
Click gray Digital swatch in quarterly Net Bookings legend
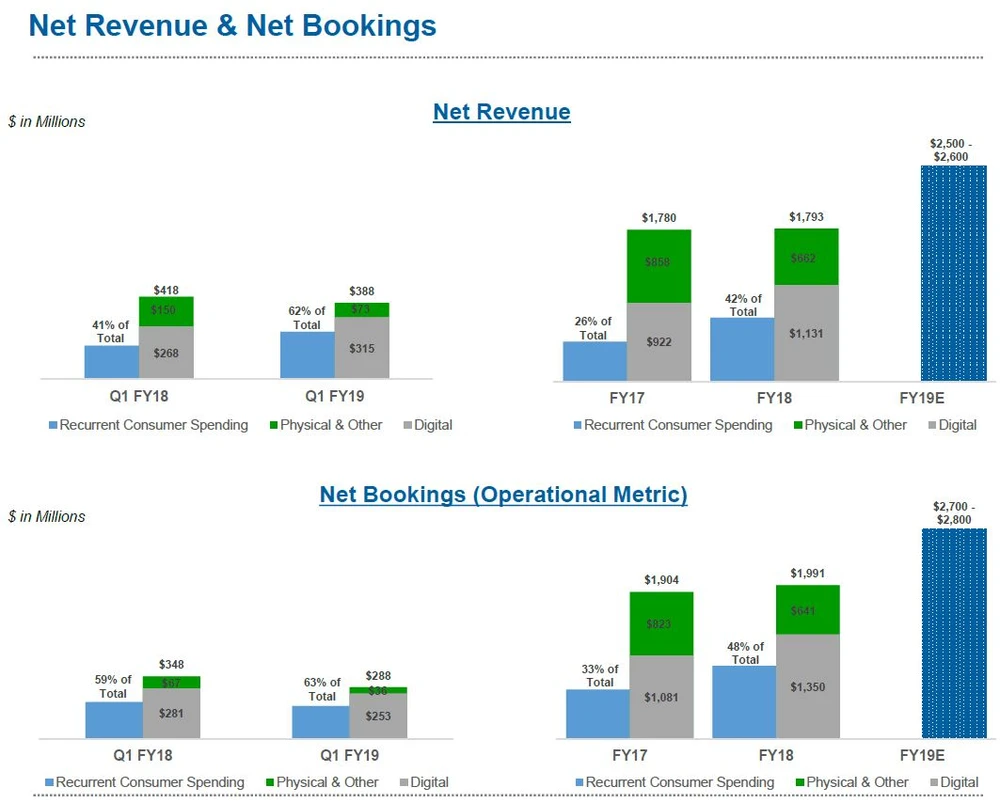404,783
